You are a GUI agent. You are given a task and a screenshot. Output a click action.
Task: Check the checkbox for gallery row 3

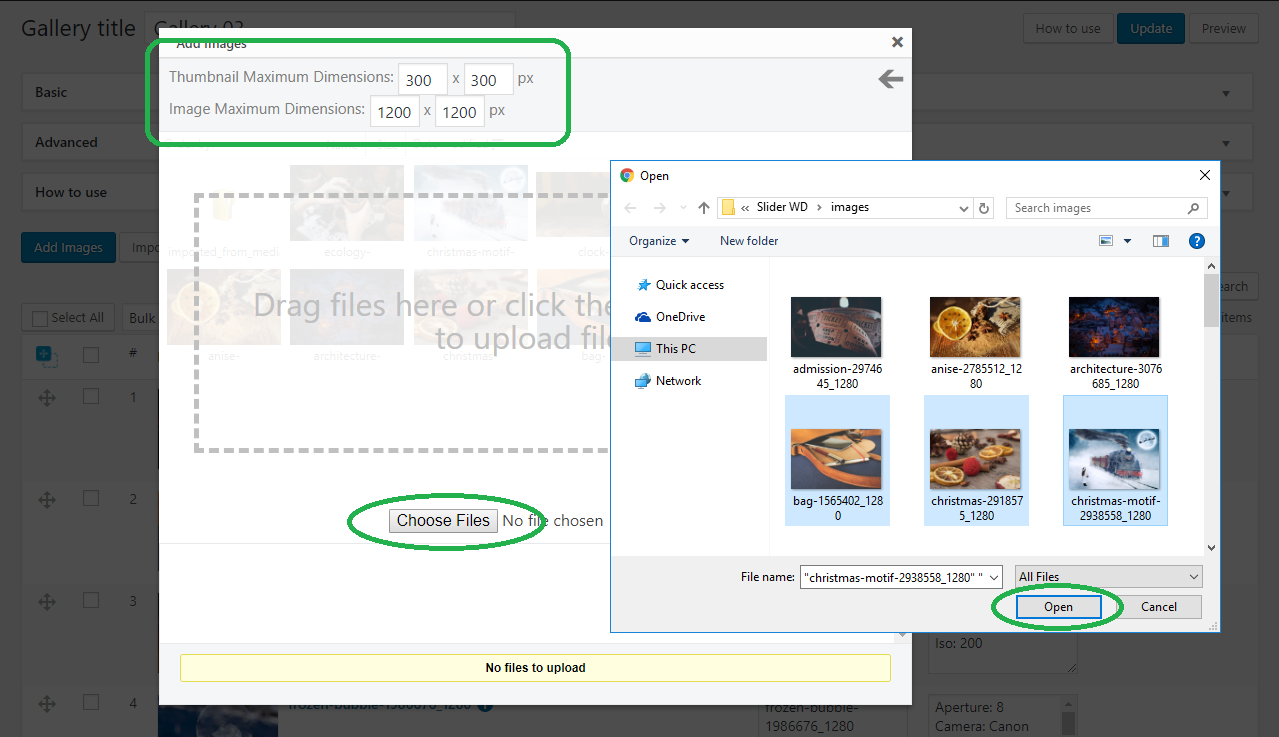(x=91, y=600)
